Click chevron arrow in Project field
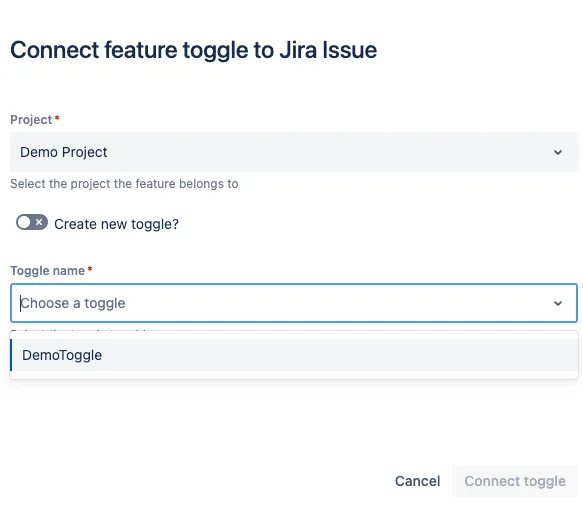The width and height of the screenshot is (583, 508). point(558,152)
